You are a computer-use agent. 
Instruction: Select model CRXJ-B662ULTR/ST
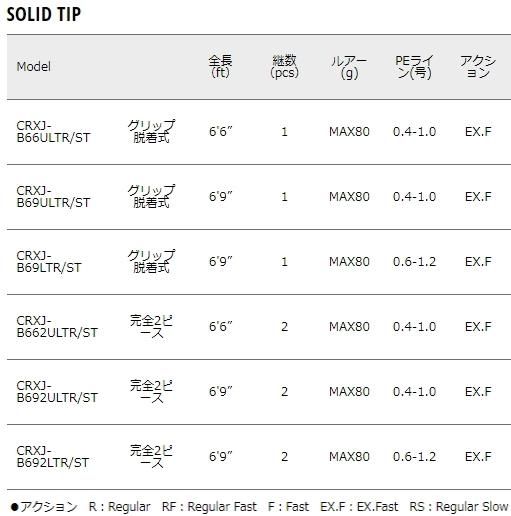coord(57,327)
